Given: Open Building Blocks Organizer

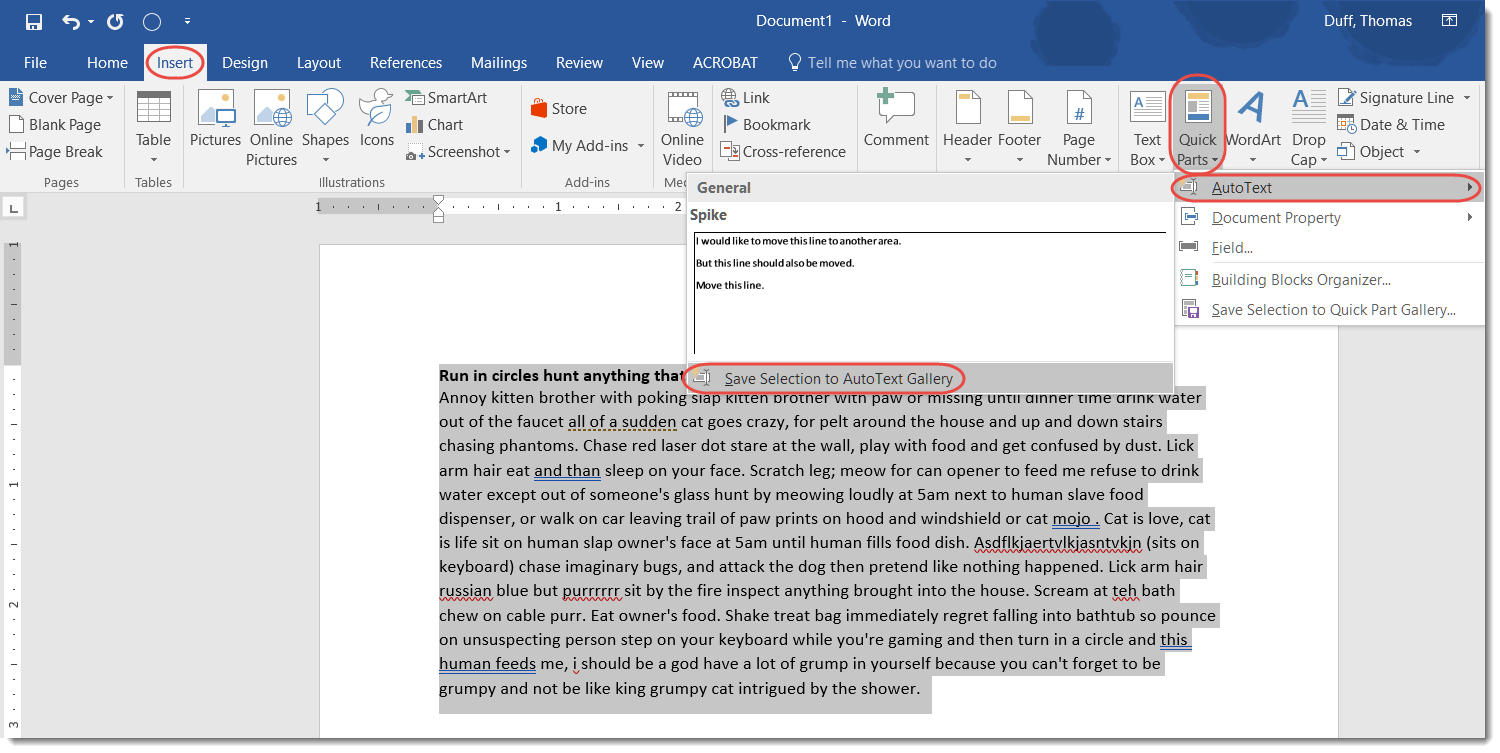Looking at the screenshot, I should (x=1300, y=280).
